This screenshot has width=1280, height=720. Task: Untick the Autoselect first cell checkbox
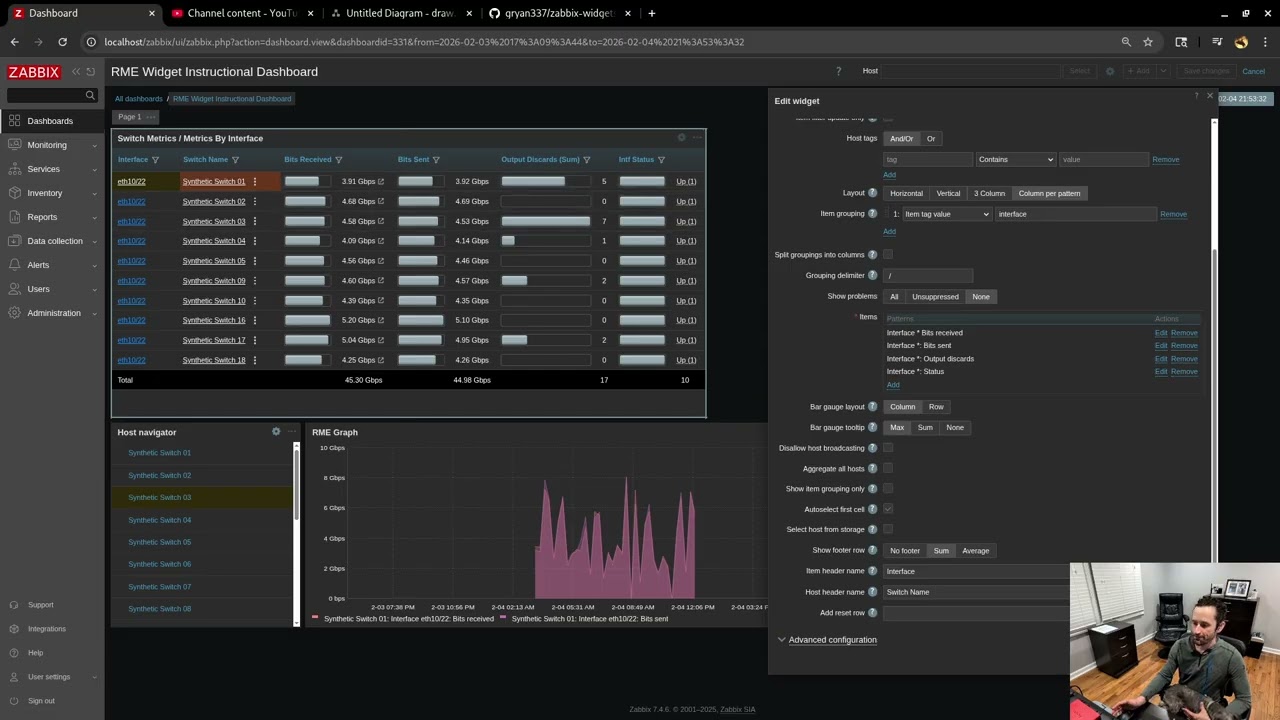[x=888, y=509]
